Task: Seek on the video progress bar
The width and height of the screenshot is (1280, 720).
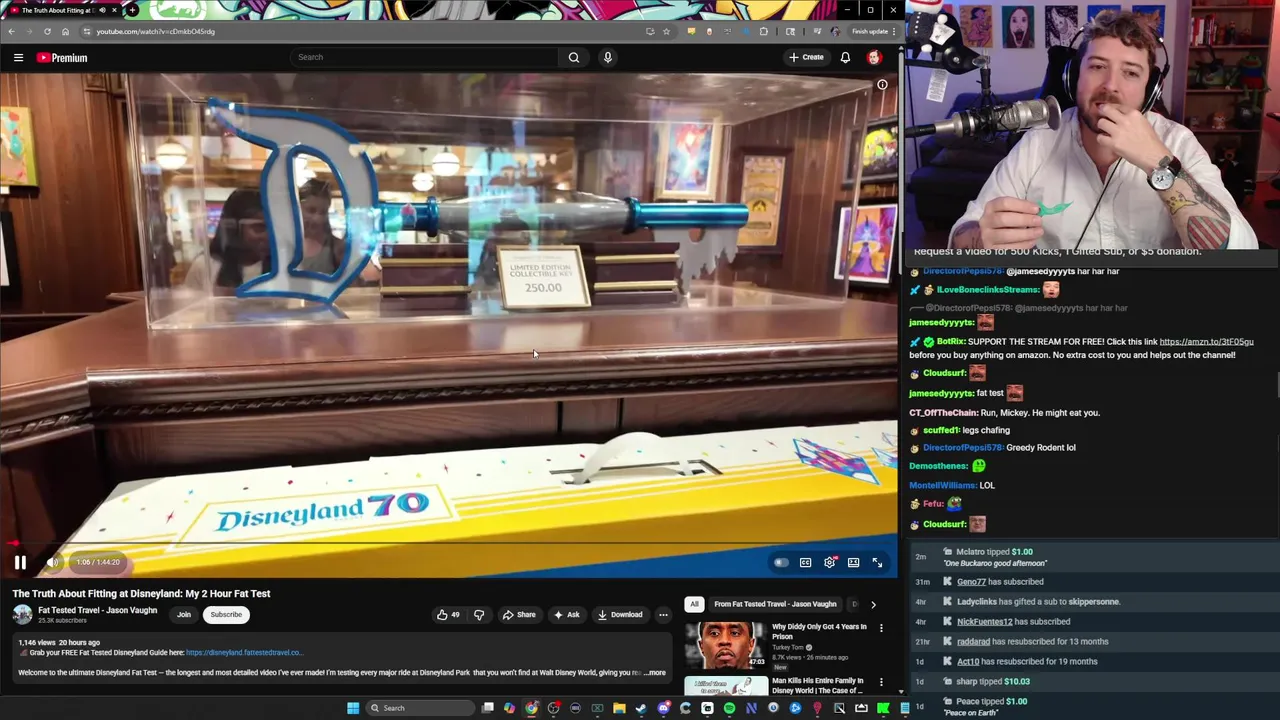Action: (449, 544)
